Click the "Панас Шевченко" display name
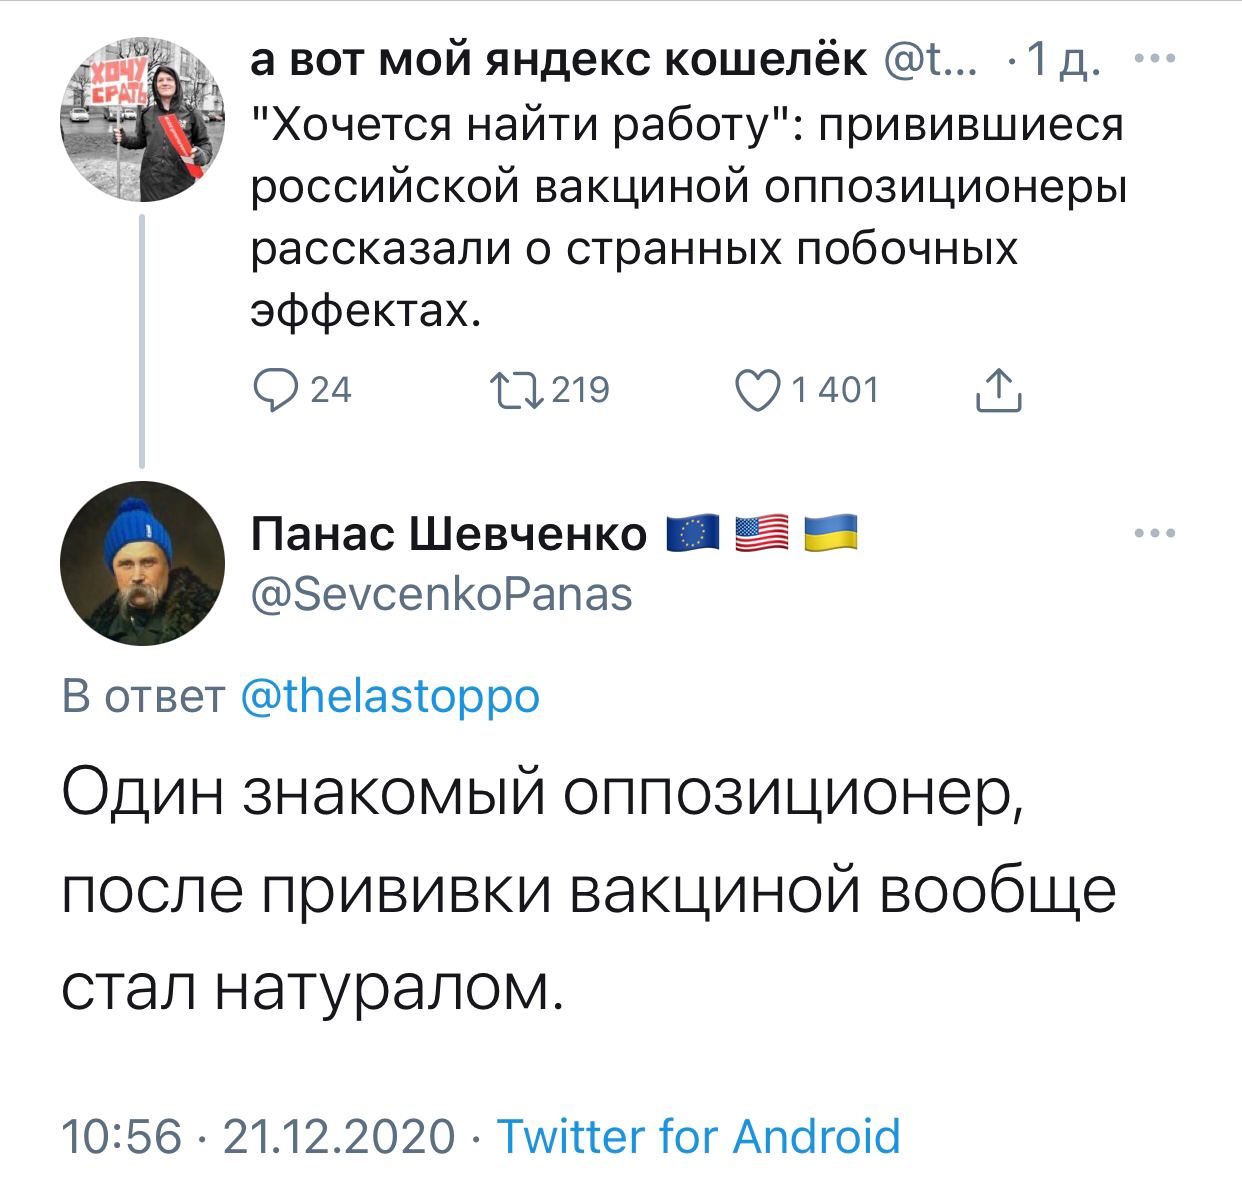Viewport: 1242px width, 1204px height. tap(449, 534)
